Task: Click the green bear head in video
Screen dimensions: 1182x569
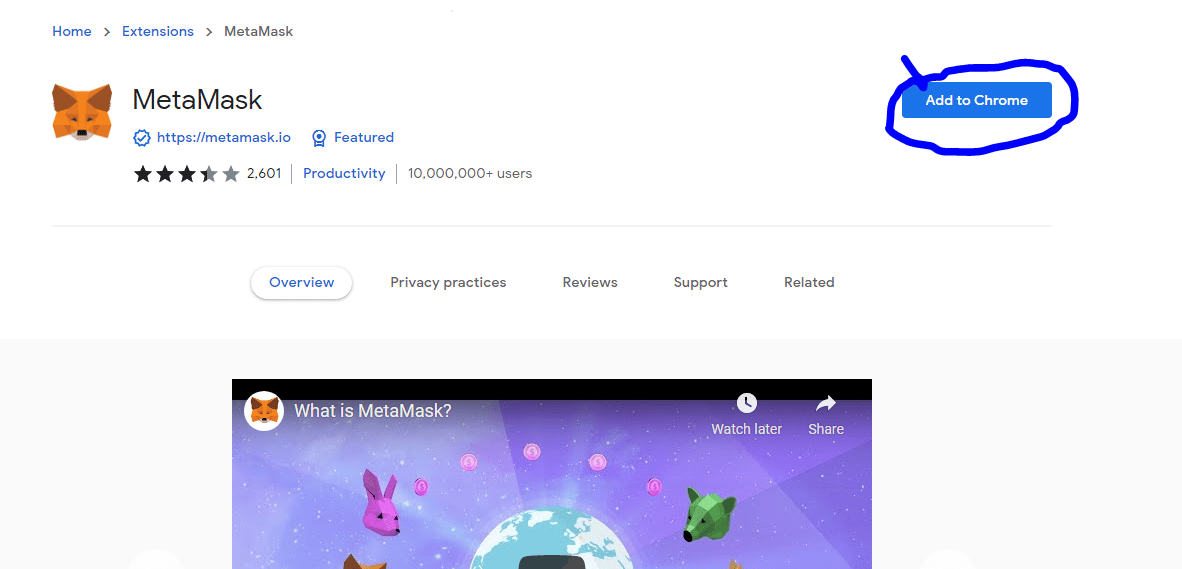Action: click(710, 513)
